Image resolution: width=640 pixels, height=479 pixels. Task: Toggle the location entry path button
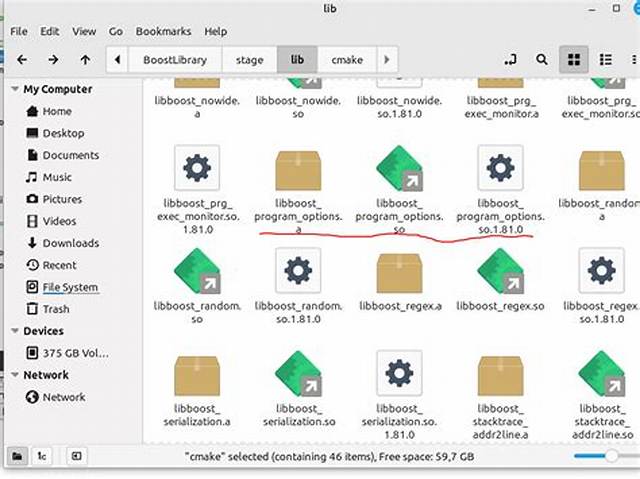point(510,60)
